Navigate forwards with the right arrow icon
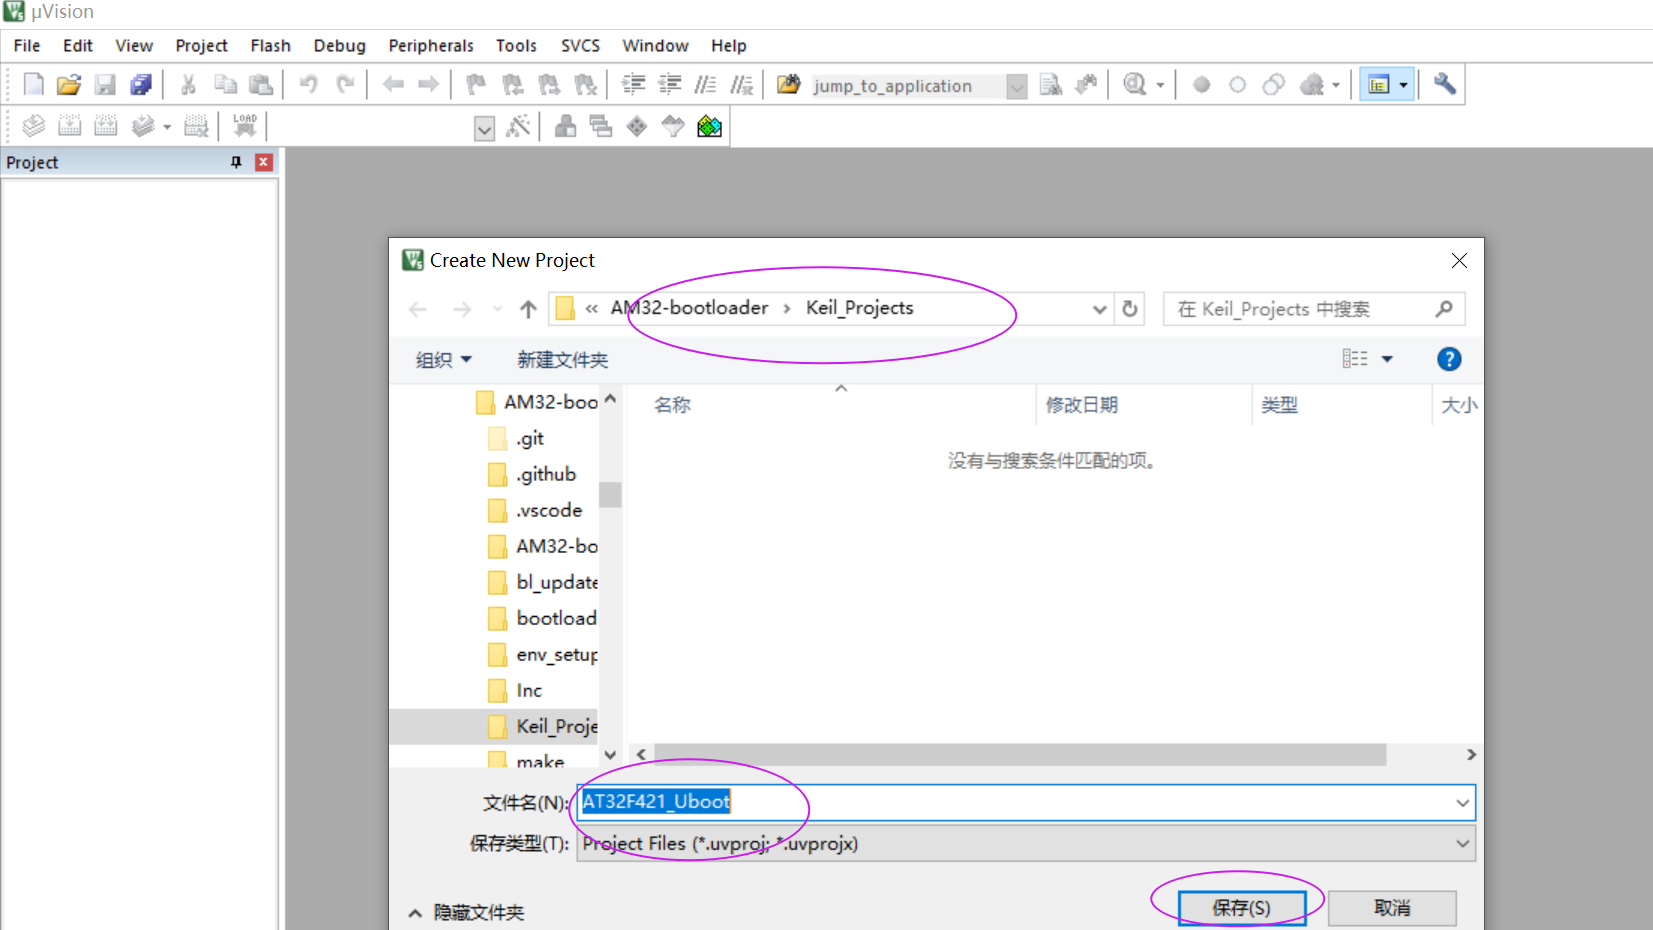This screenshot has width=1653, height=930. (428, 85)
